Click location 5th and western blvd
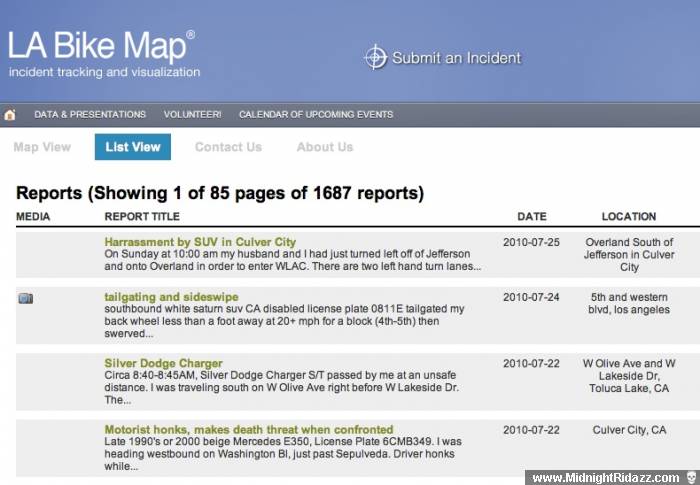The height and width of the screenshot is (485, 700). tap(629, 303)
